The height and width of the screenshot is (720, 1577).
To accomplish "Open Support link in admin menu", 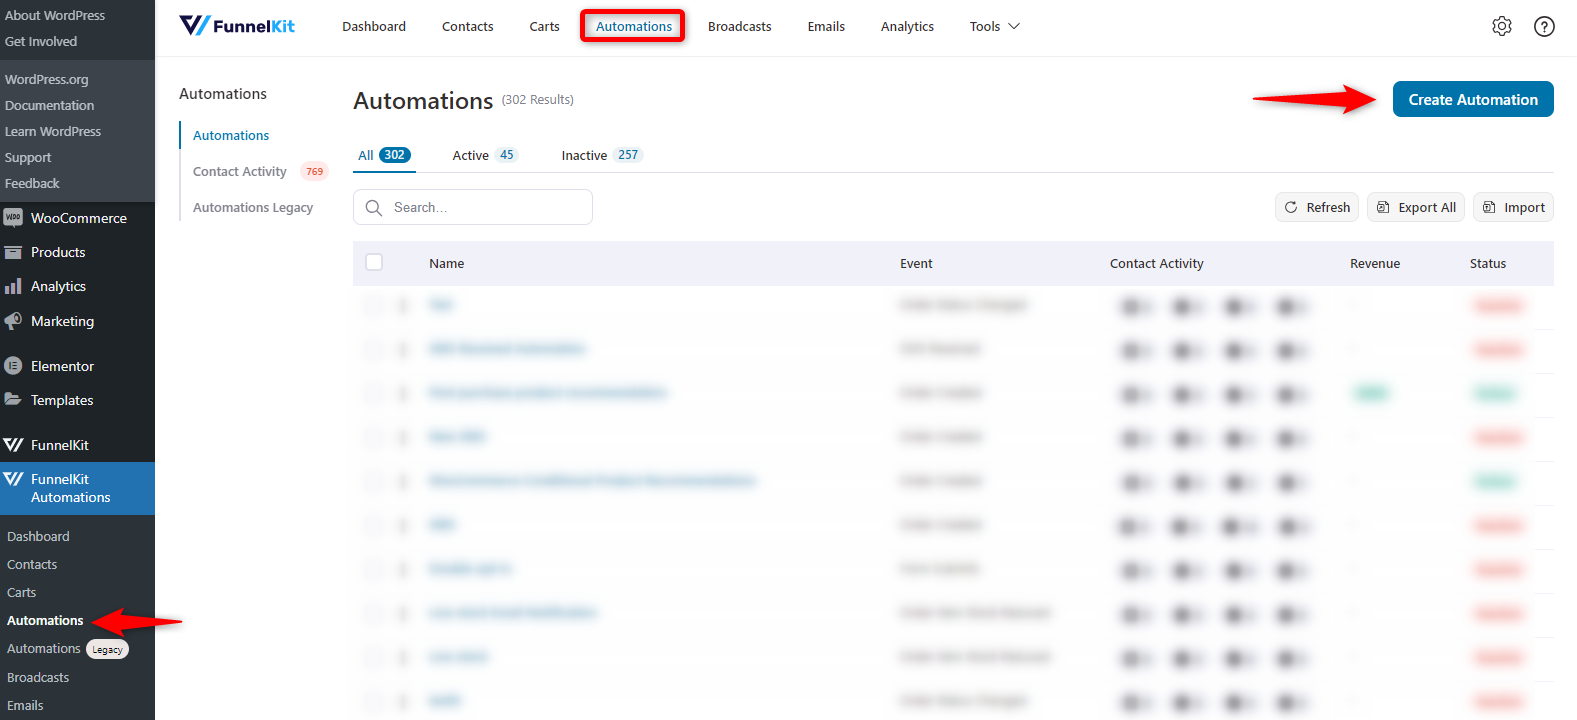I will coord(28,157).
